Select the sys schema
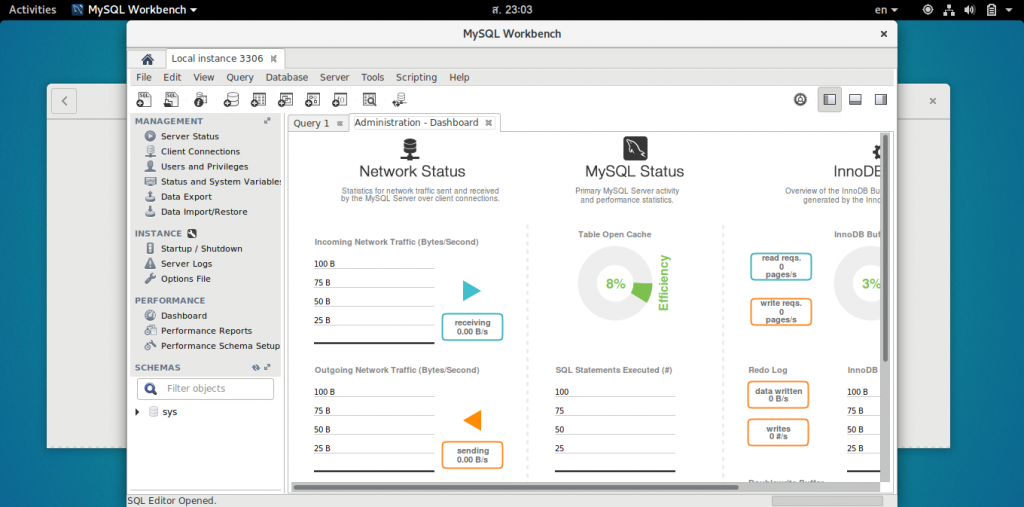This screenshot has height=507, width=1024. pyautogui.click(x=169, y=412)
